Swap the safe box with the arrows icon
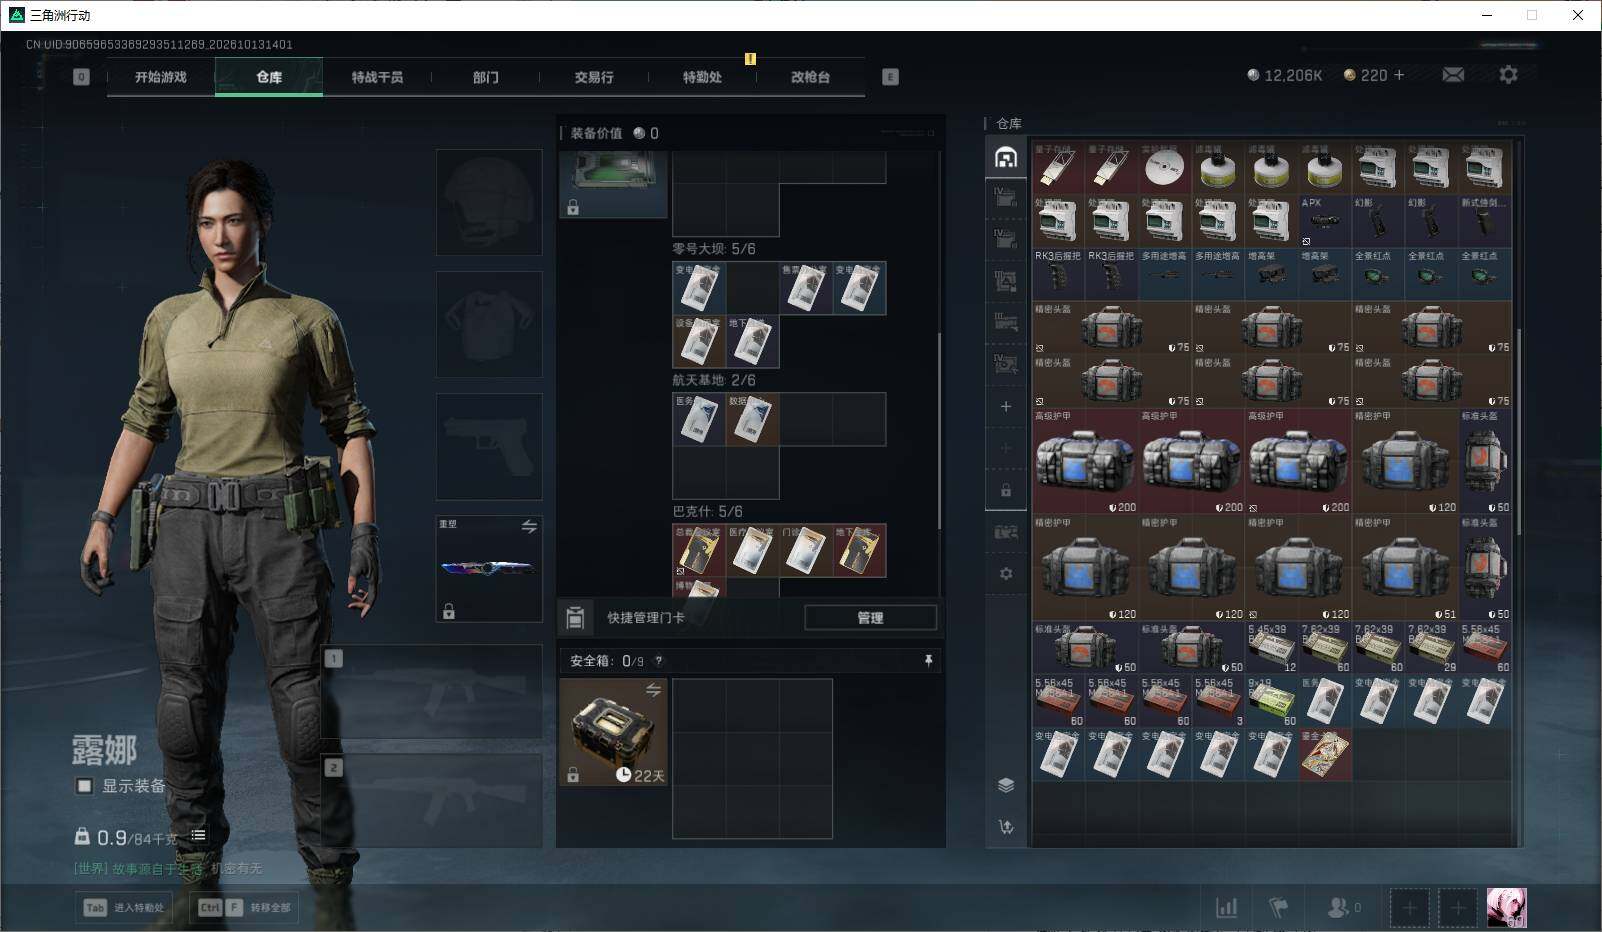This screenshot has width=1602, height=932. pyautogui.click(x=653, y=690)
